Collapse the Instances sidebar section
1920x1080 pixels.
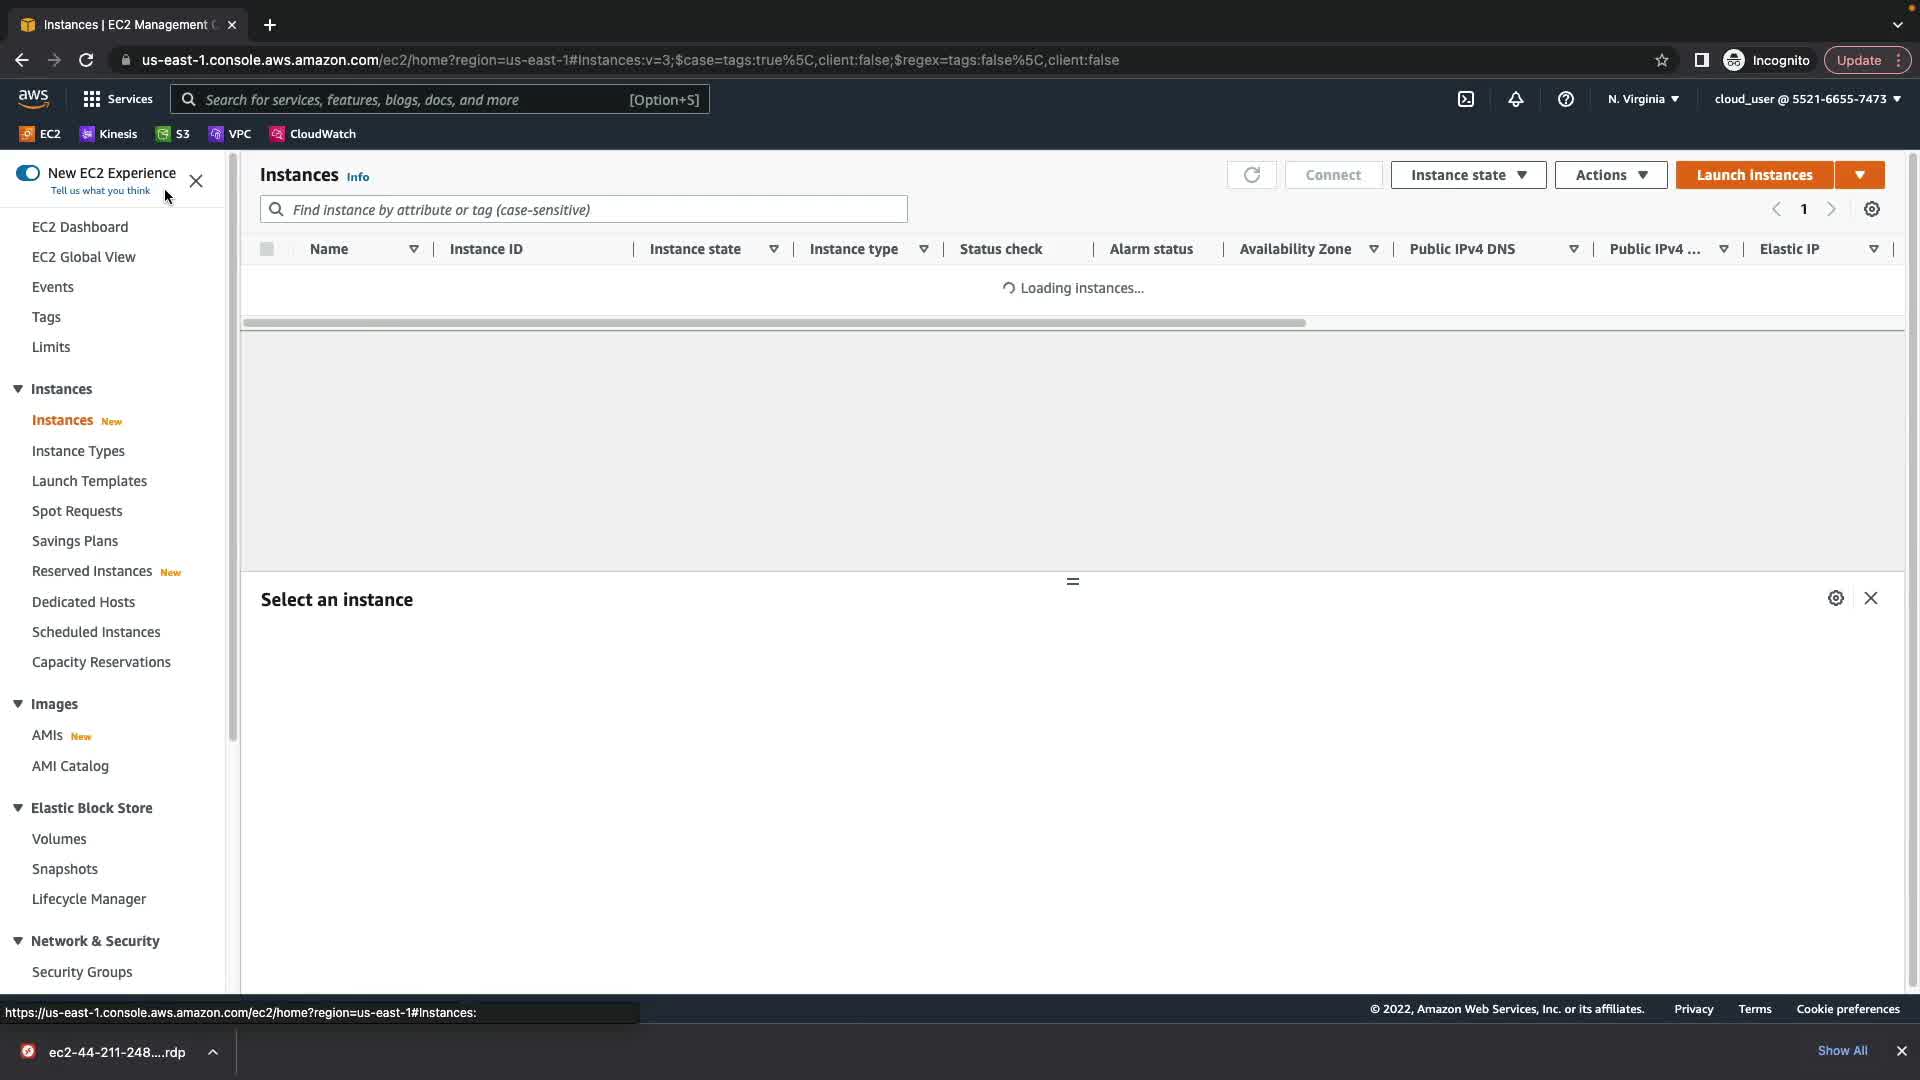(x=18, y=389)
